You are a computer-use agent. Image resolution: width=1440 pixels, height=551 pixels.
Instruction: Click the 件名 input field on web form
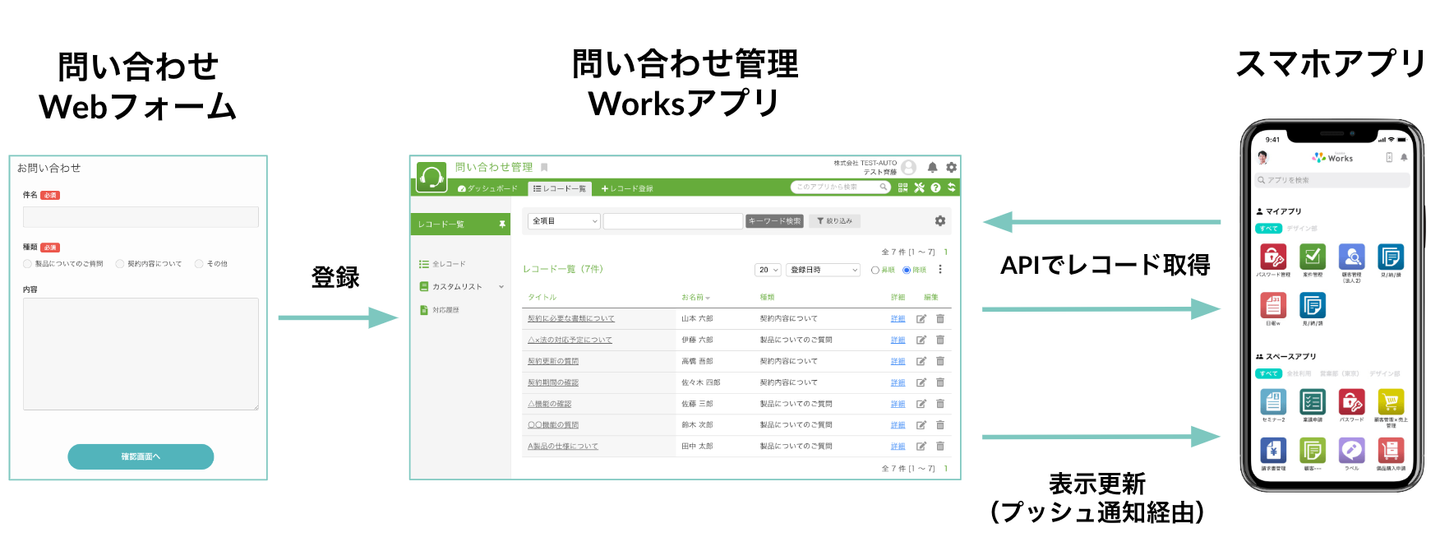coord(141,217)
